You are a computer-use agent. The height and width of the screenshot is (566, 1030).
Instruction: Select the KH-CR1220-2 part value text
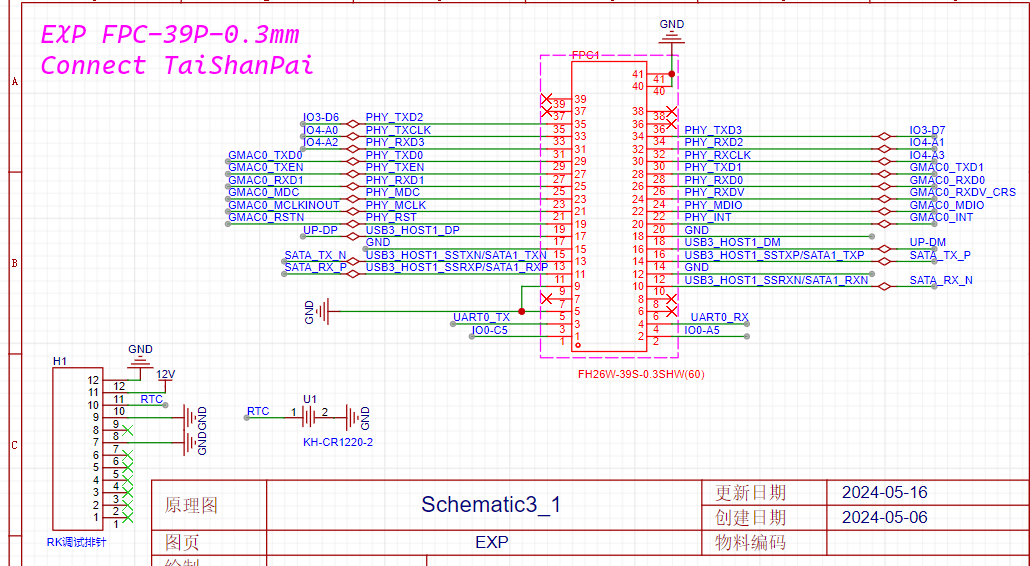338,443
